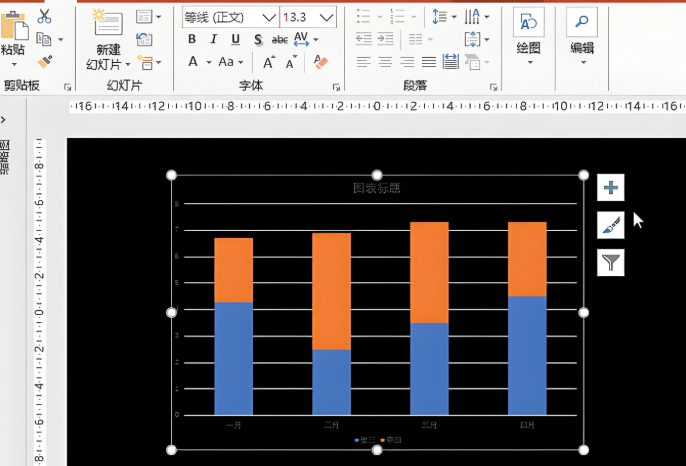This screenshot has height=466, width=686.
Task: Expand the Slide Layout dropdown
Action: click(148, 16)
